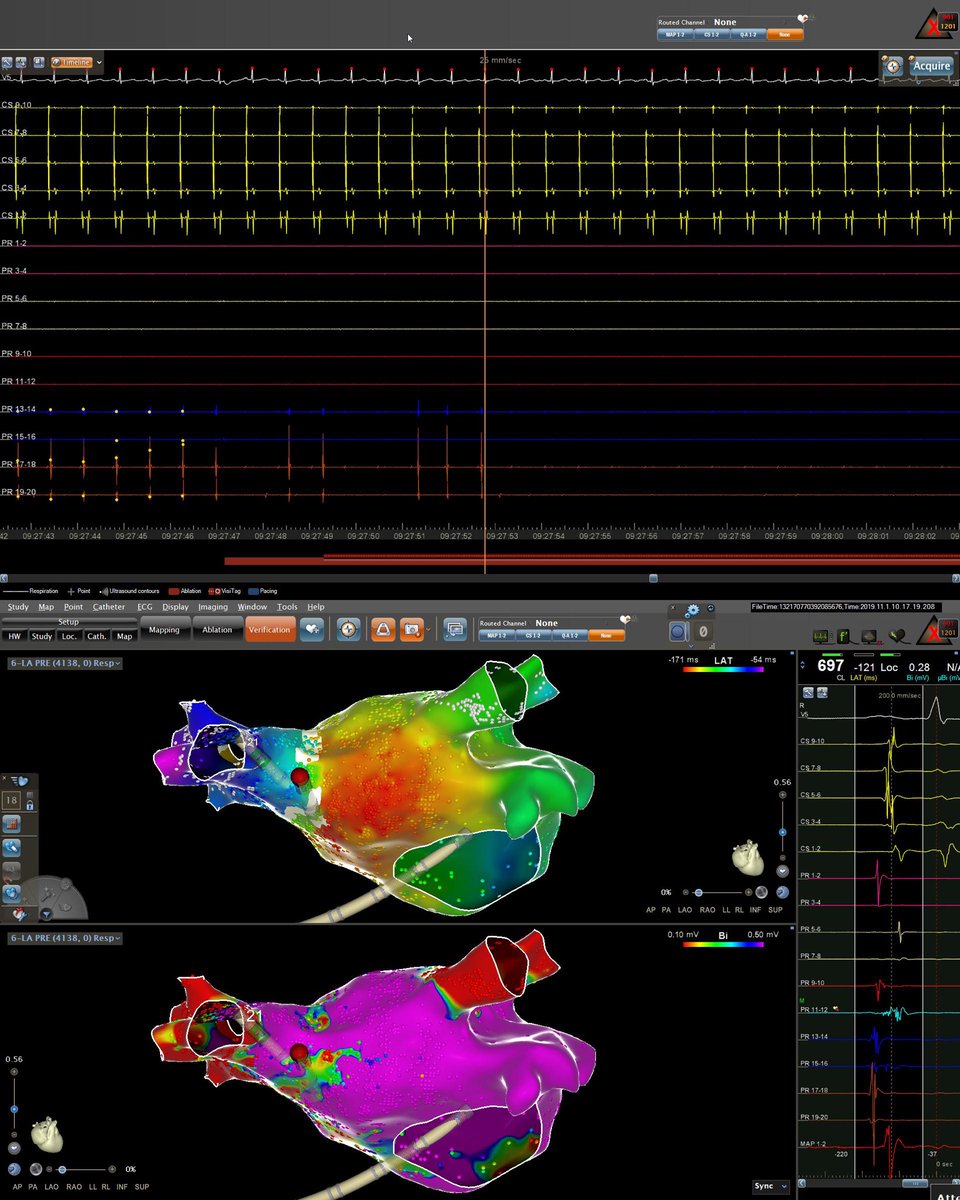960x1200 pixels.
Task: Open the Tools menu
Action: (289, 606)
